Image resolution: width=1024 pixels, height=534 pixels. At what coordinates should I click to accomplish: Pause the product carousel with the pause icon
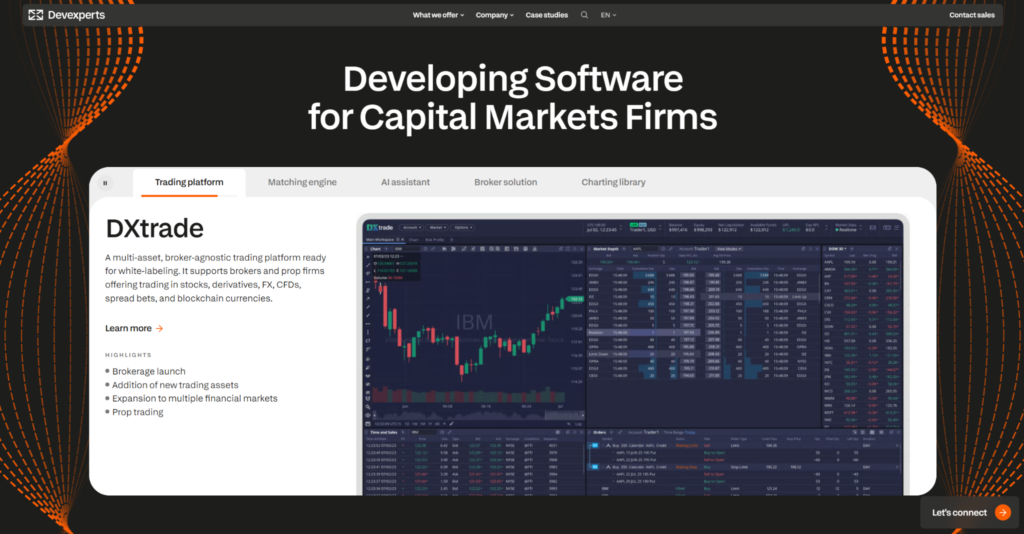point(105,183)
